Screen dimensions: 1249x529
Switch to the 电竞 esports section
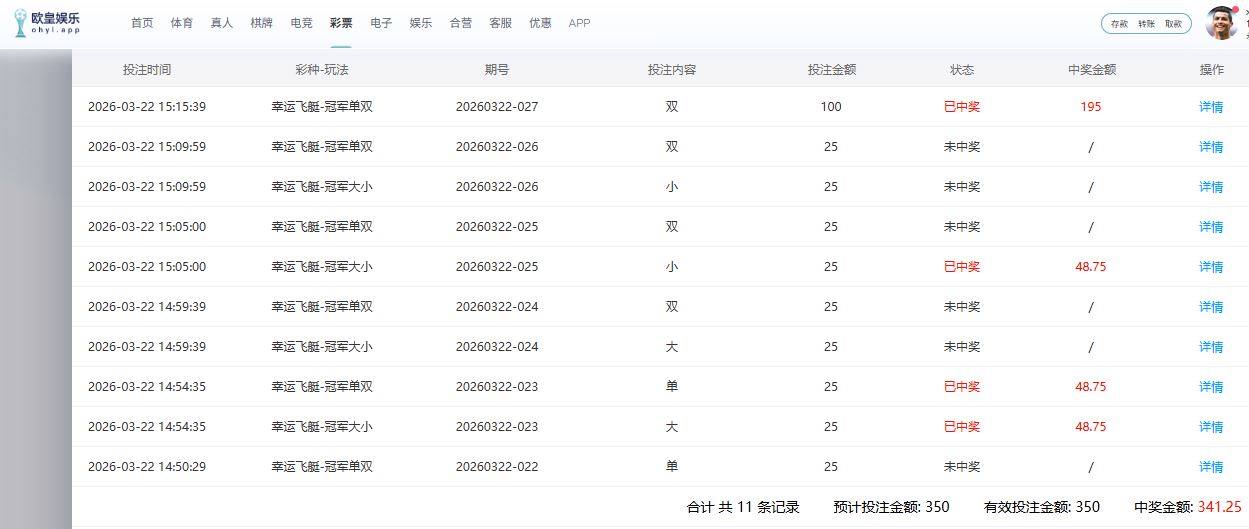(x=301, y=23)
